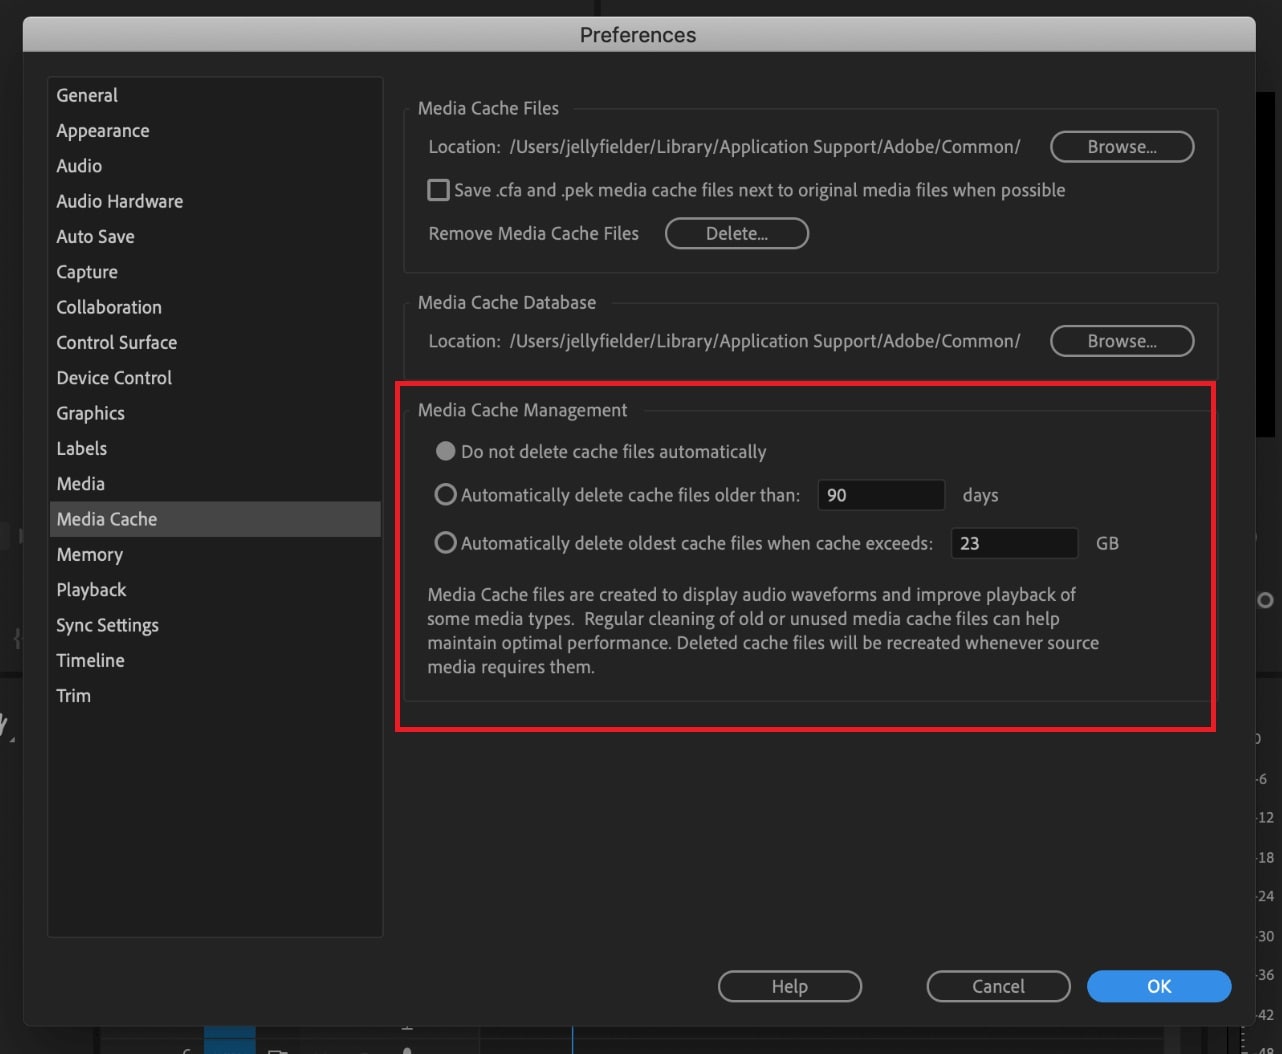This screenshot has width=1282, height=1054.
Task: Open Help for preferences
Action: [x=790, y=986]
